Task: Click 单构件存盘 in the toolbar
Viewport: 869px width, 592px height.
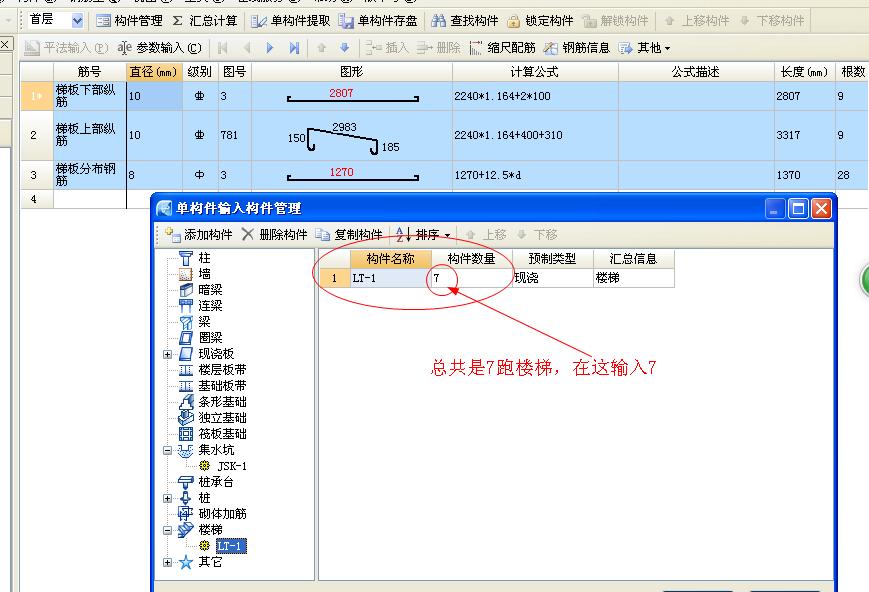Action: 378,21
